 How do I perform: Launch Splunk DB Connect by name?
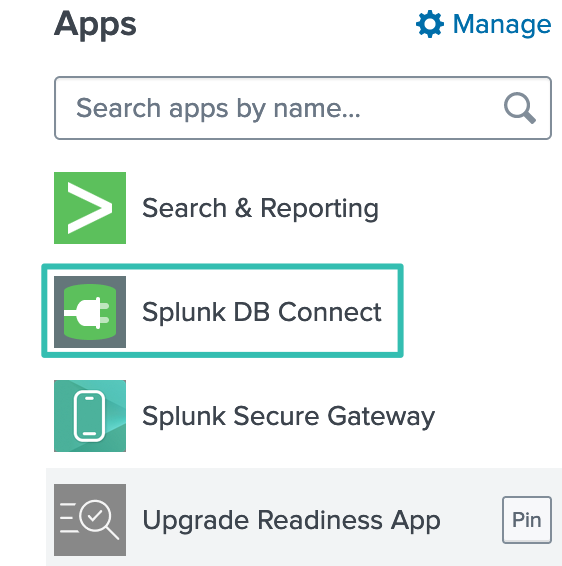(262, 312)
